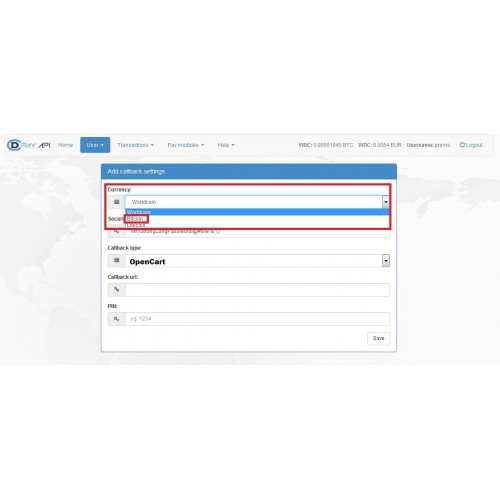Click the key icon beside Secret field
Viewport: 500px width, 500px height.
[116, 231]
